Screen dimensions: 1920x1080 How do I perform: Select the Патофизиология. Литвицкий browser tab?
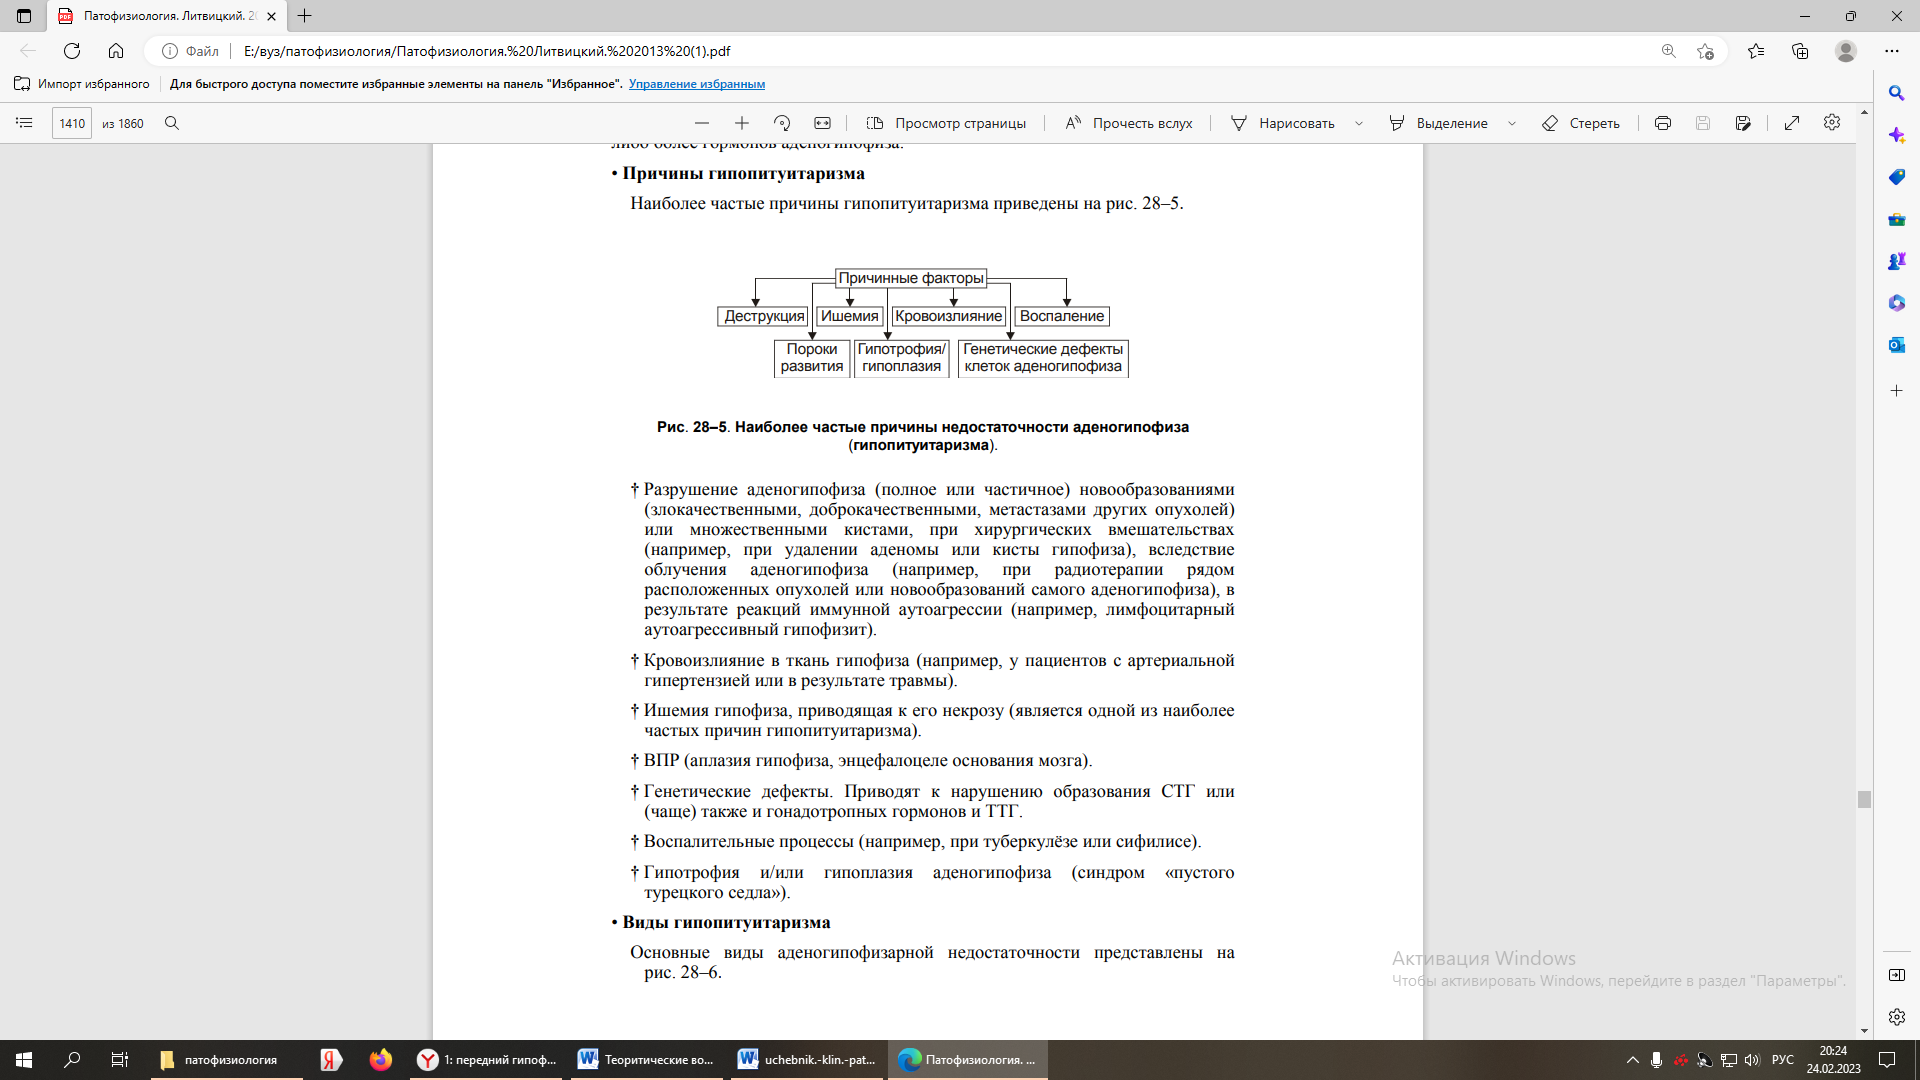167,16
